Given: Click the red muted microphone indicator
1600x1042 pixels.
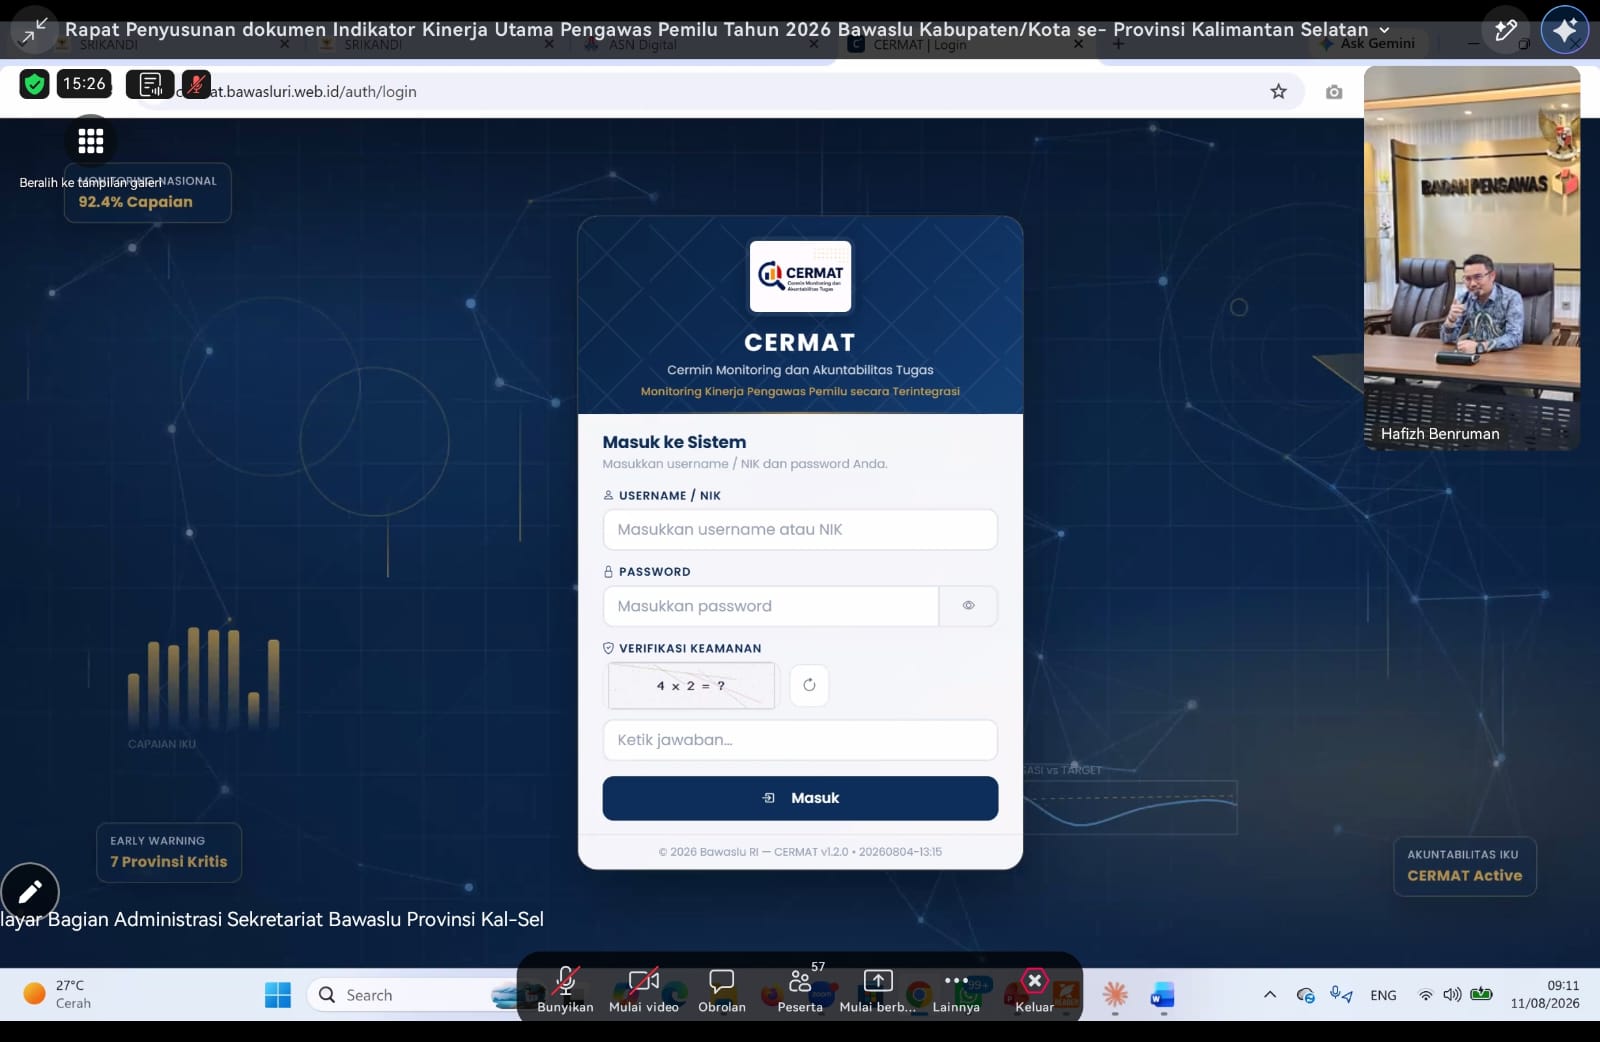Looking at the screenshot, I should coord(196,84).
